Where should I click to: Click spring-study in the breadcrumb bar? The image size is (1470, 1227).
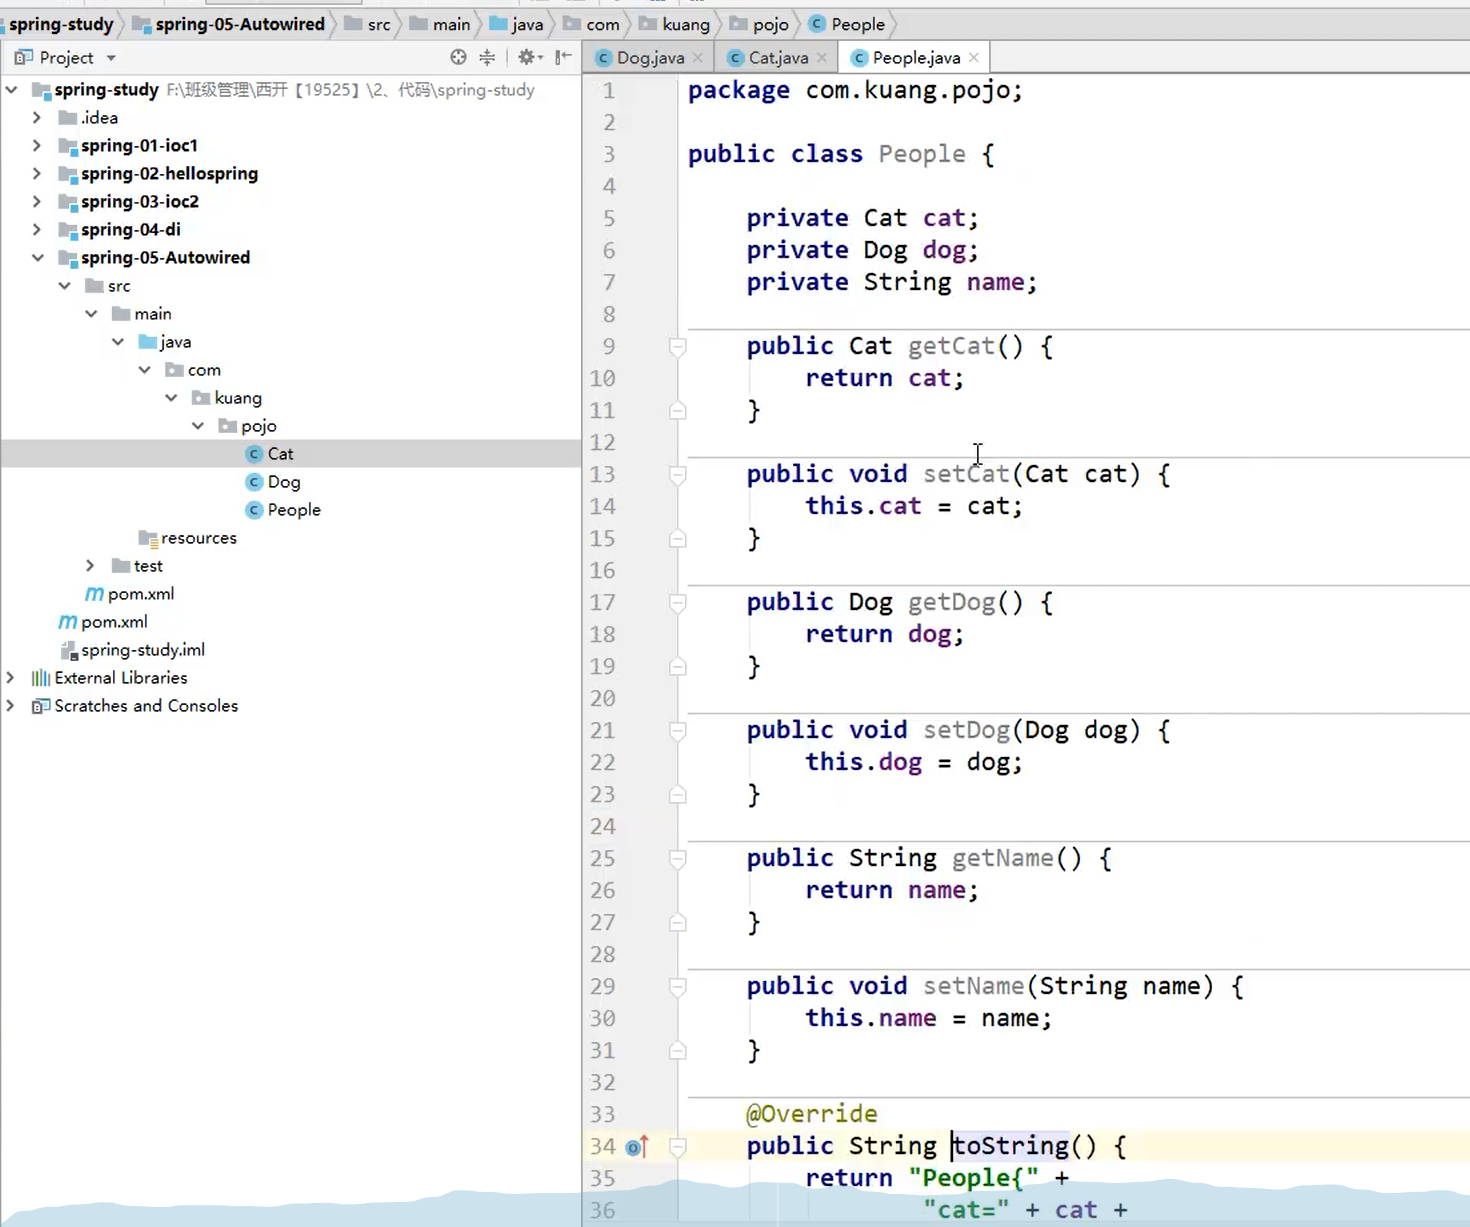coord(61,24)
